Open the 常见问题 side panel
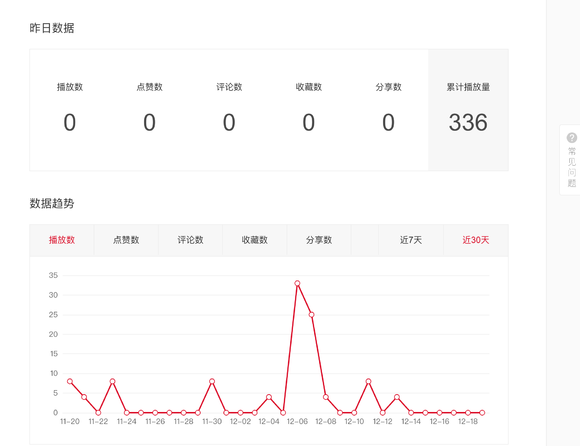The width and height of the screenshot is (580, 446). tap(571, 160)
